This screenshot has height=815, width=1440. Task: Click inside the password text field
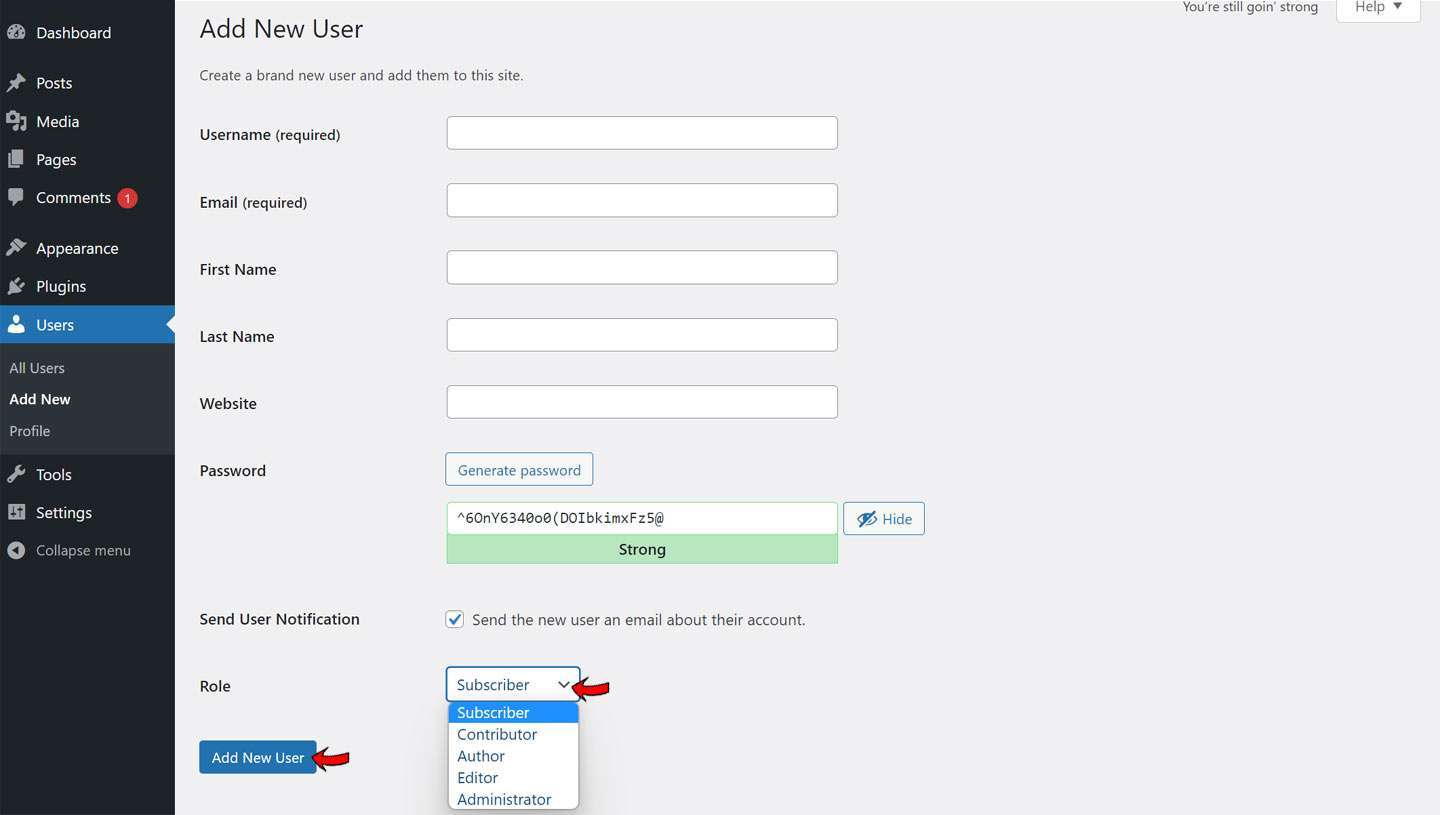click(642, 518)
